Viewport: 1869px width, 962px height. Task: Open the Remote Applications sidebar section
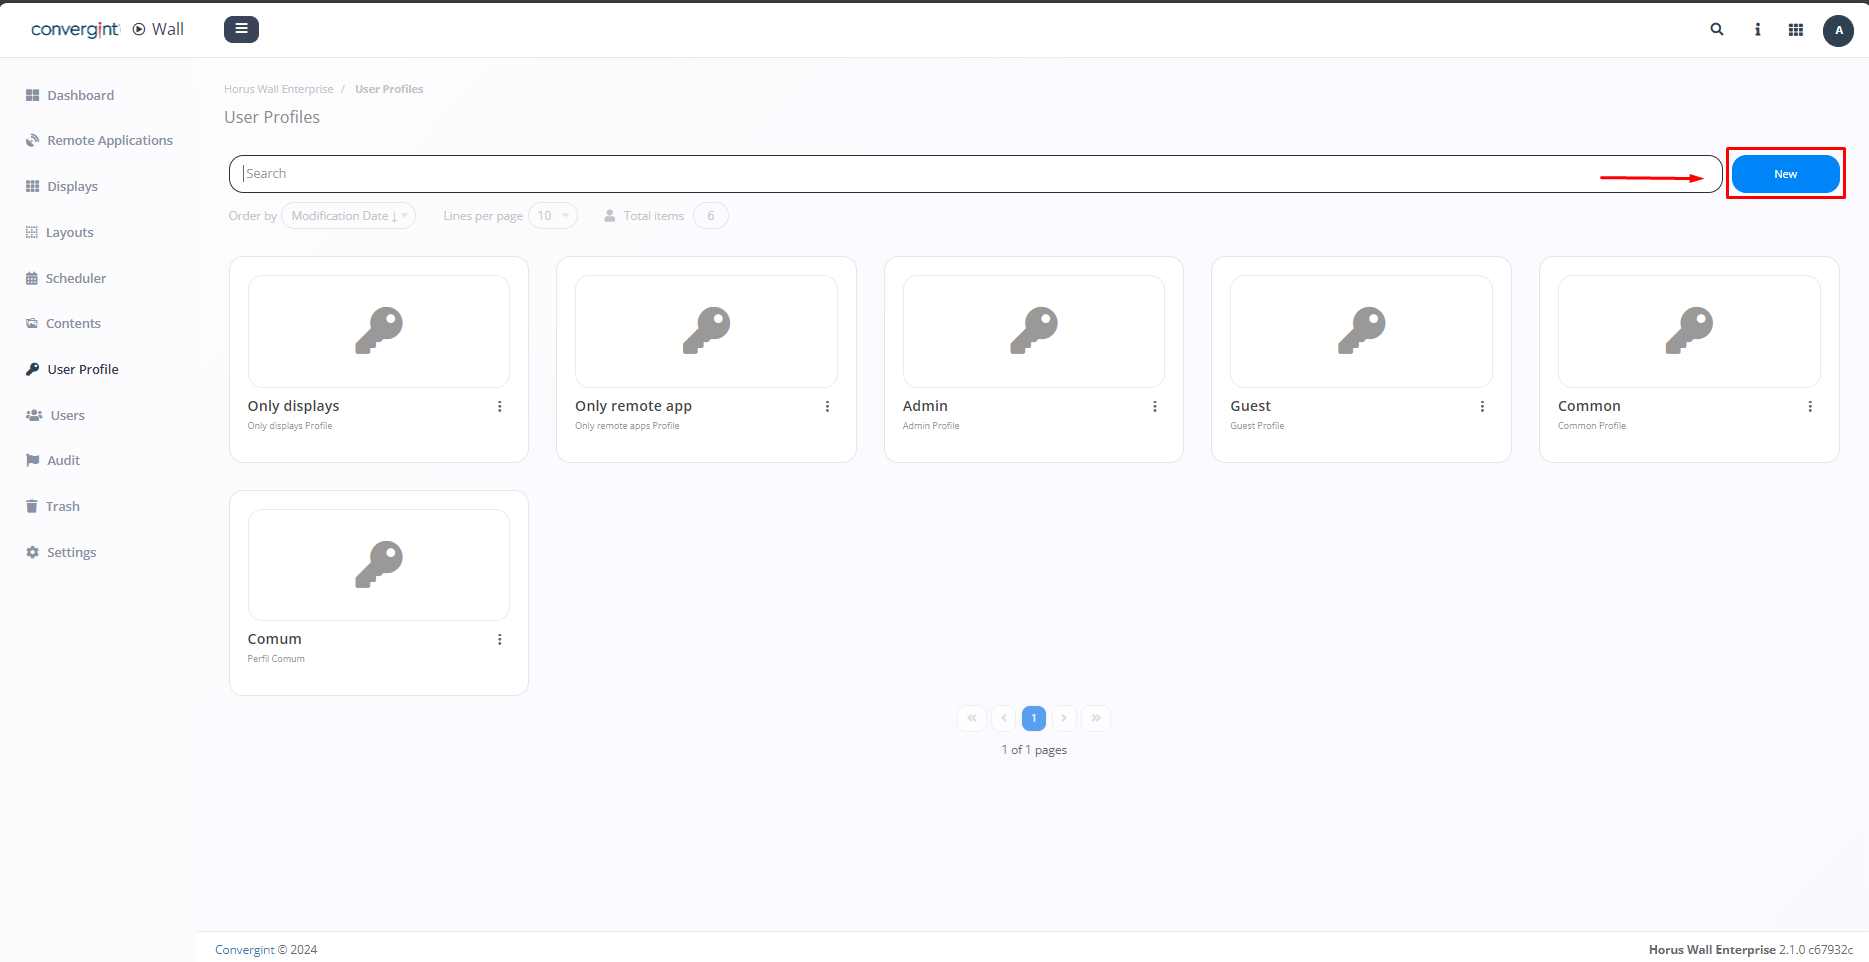tap(108, 140)
